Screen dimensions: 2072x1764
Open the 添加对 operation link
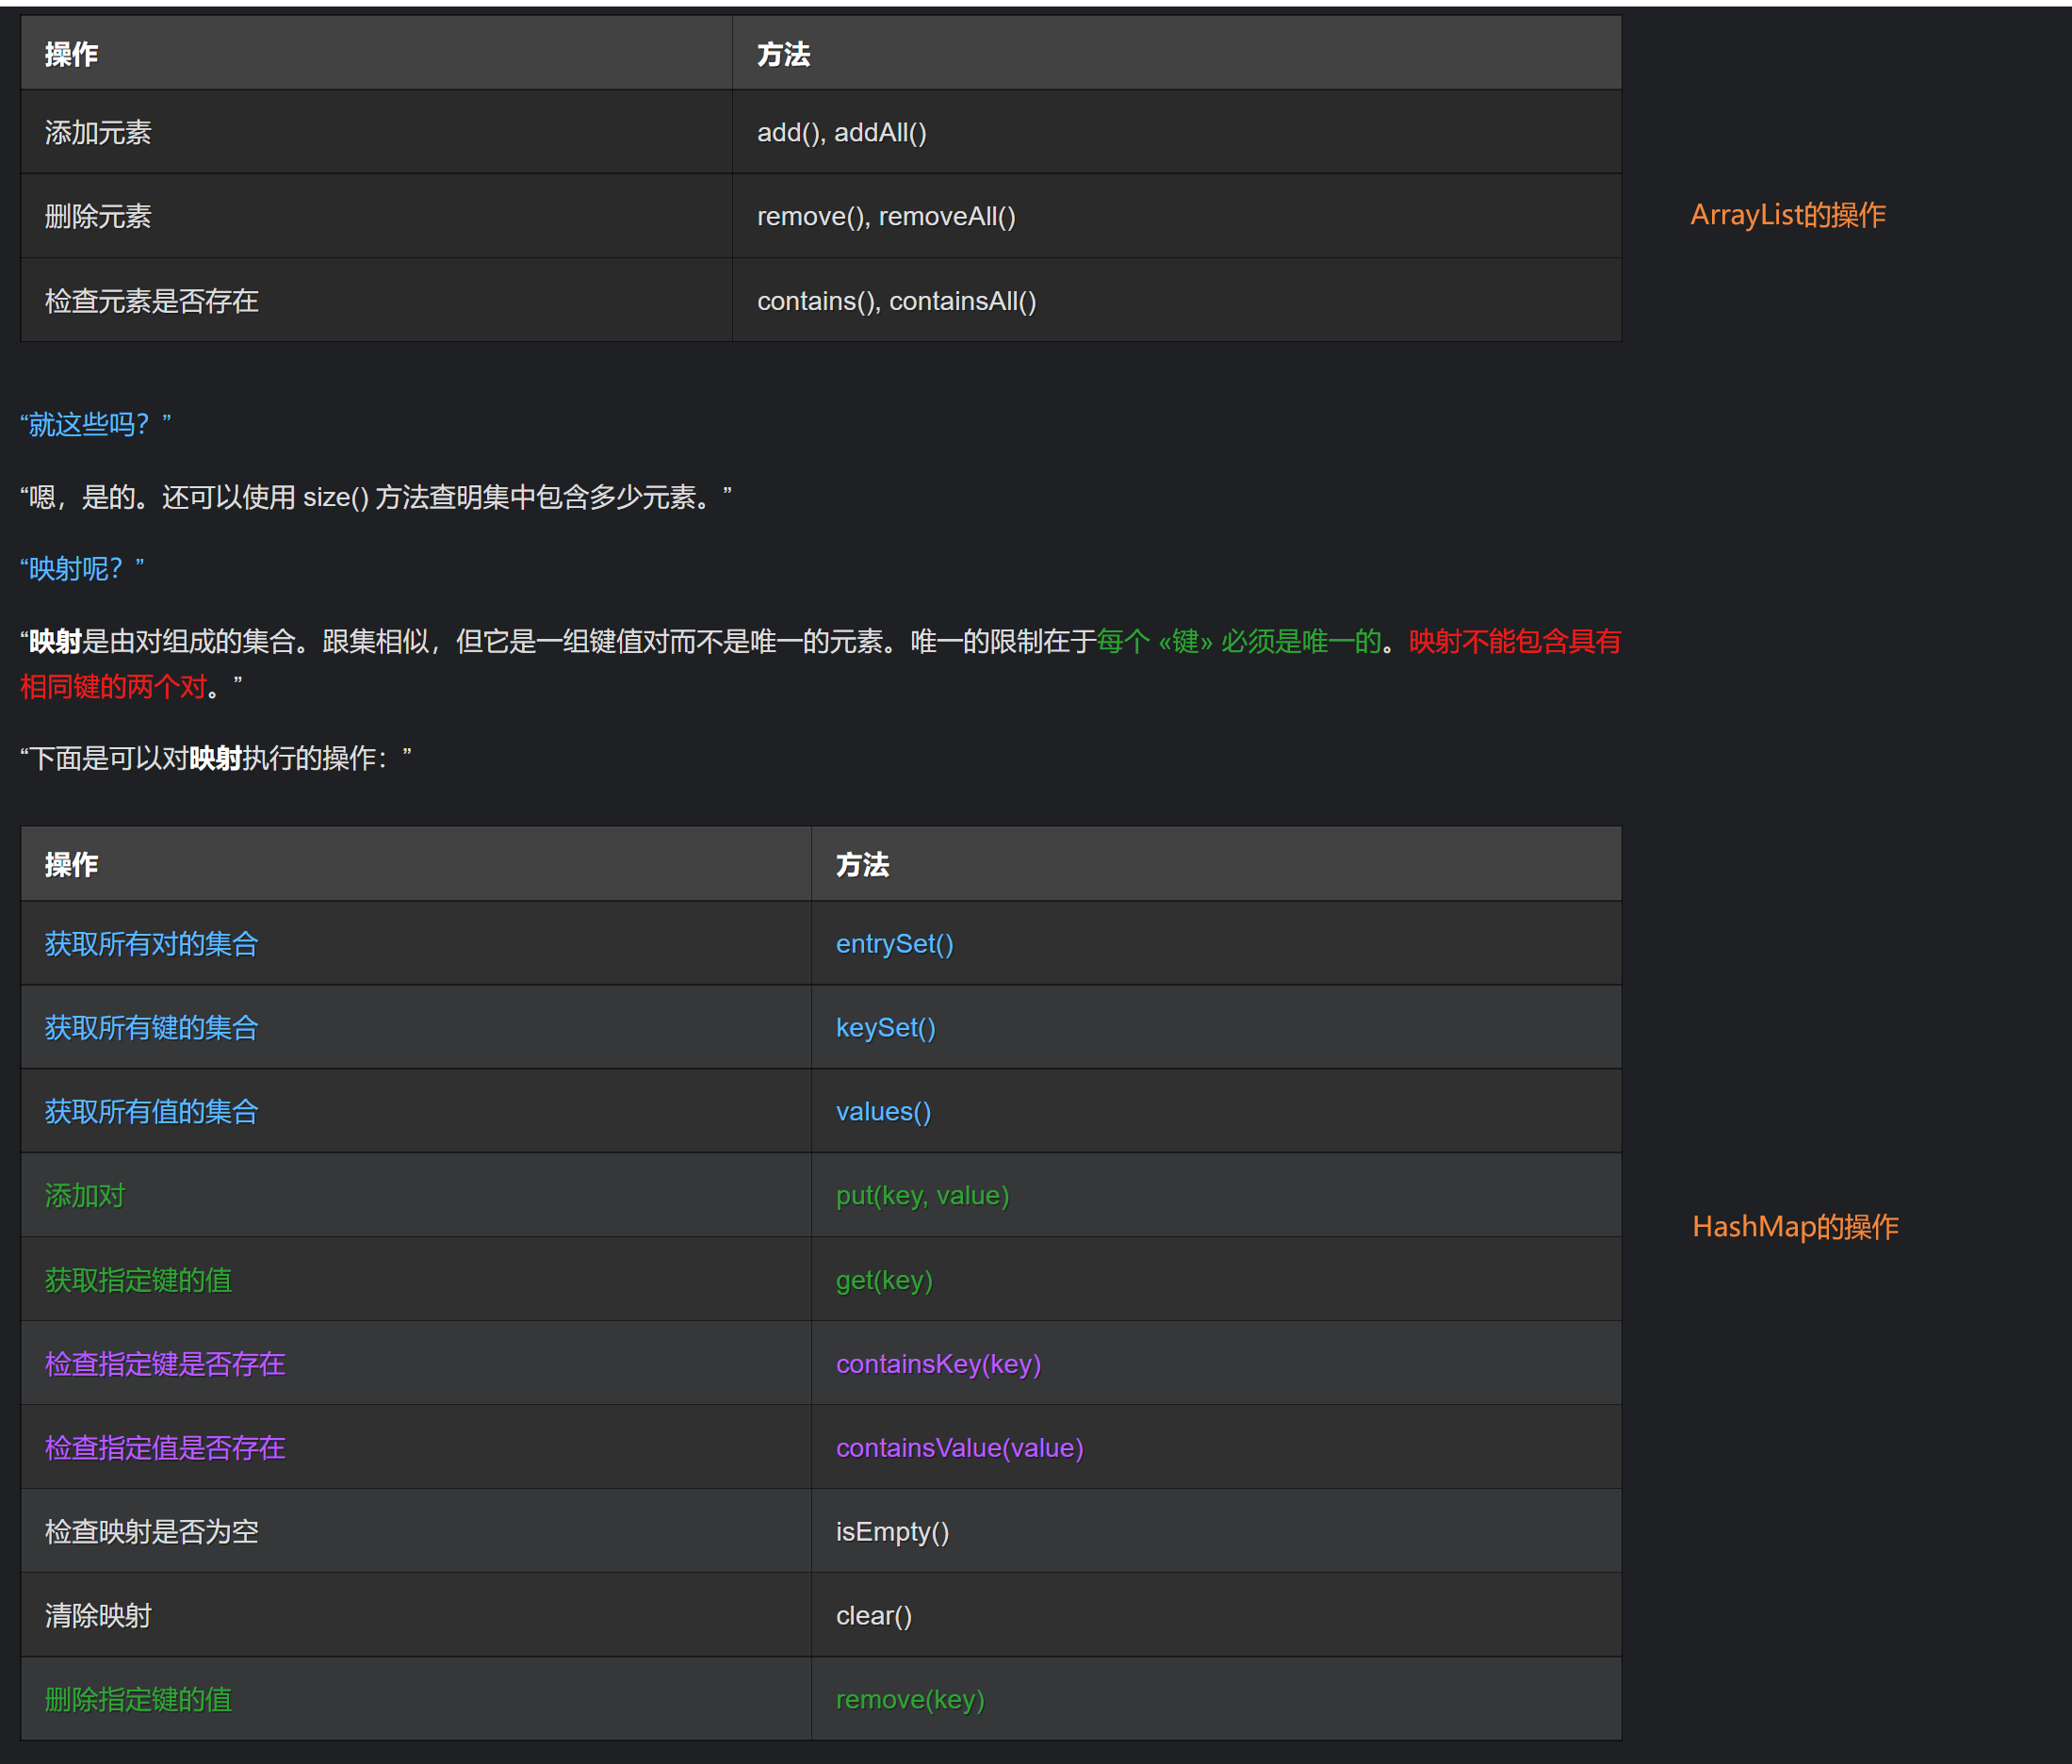pos(84,1195)
